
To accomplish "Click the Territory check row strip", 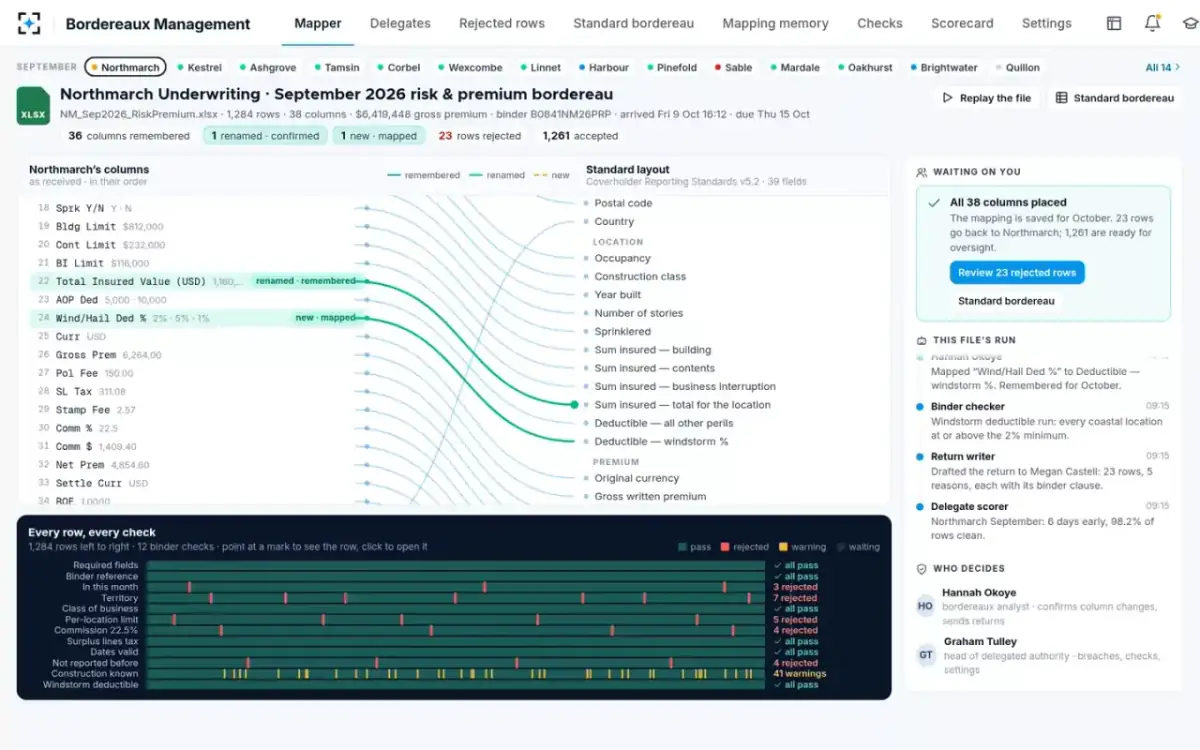I will pos(456,598).
